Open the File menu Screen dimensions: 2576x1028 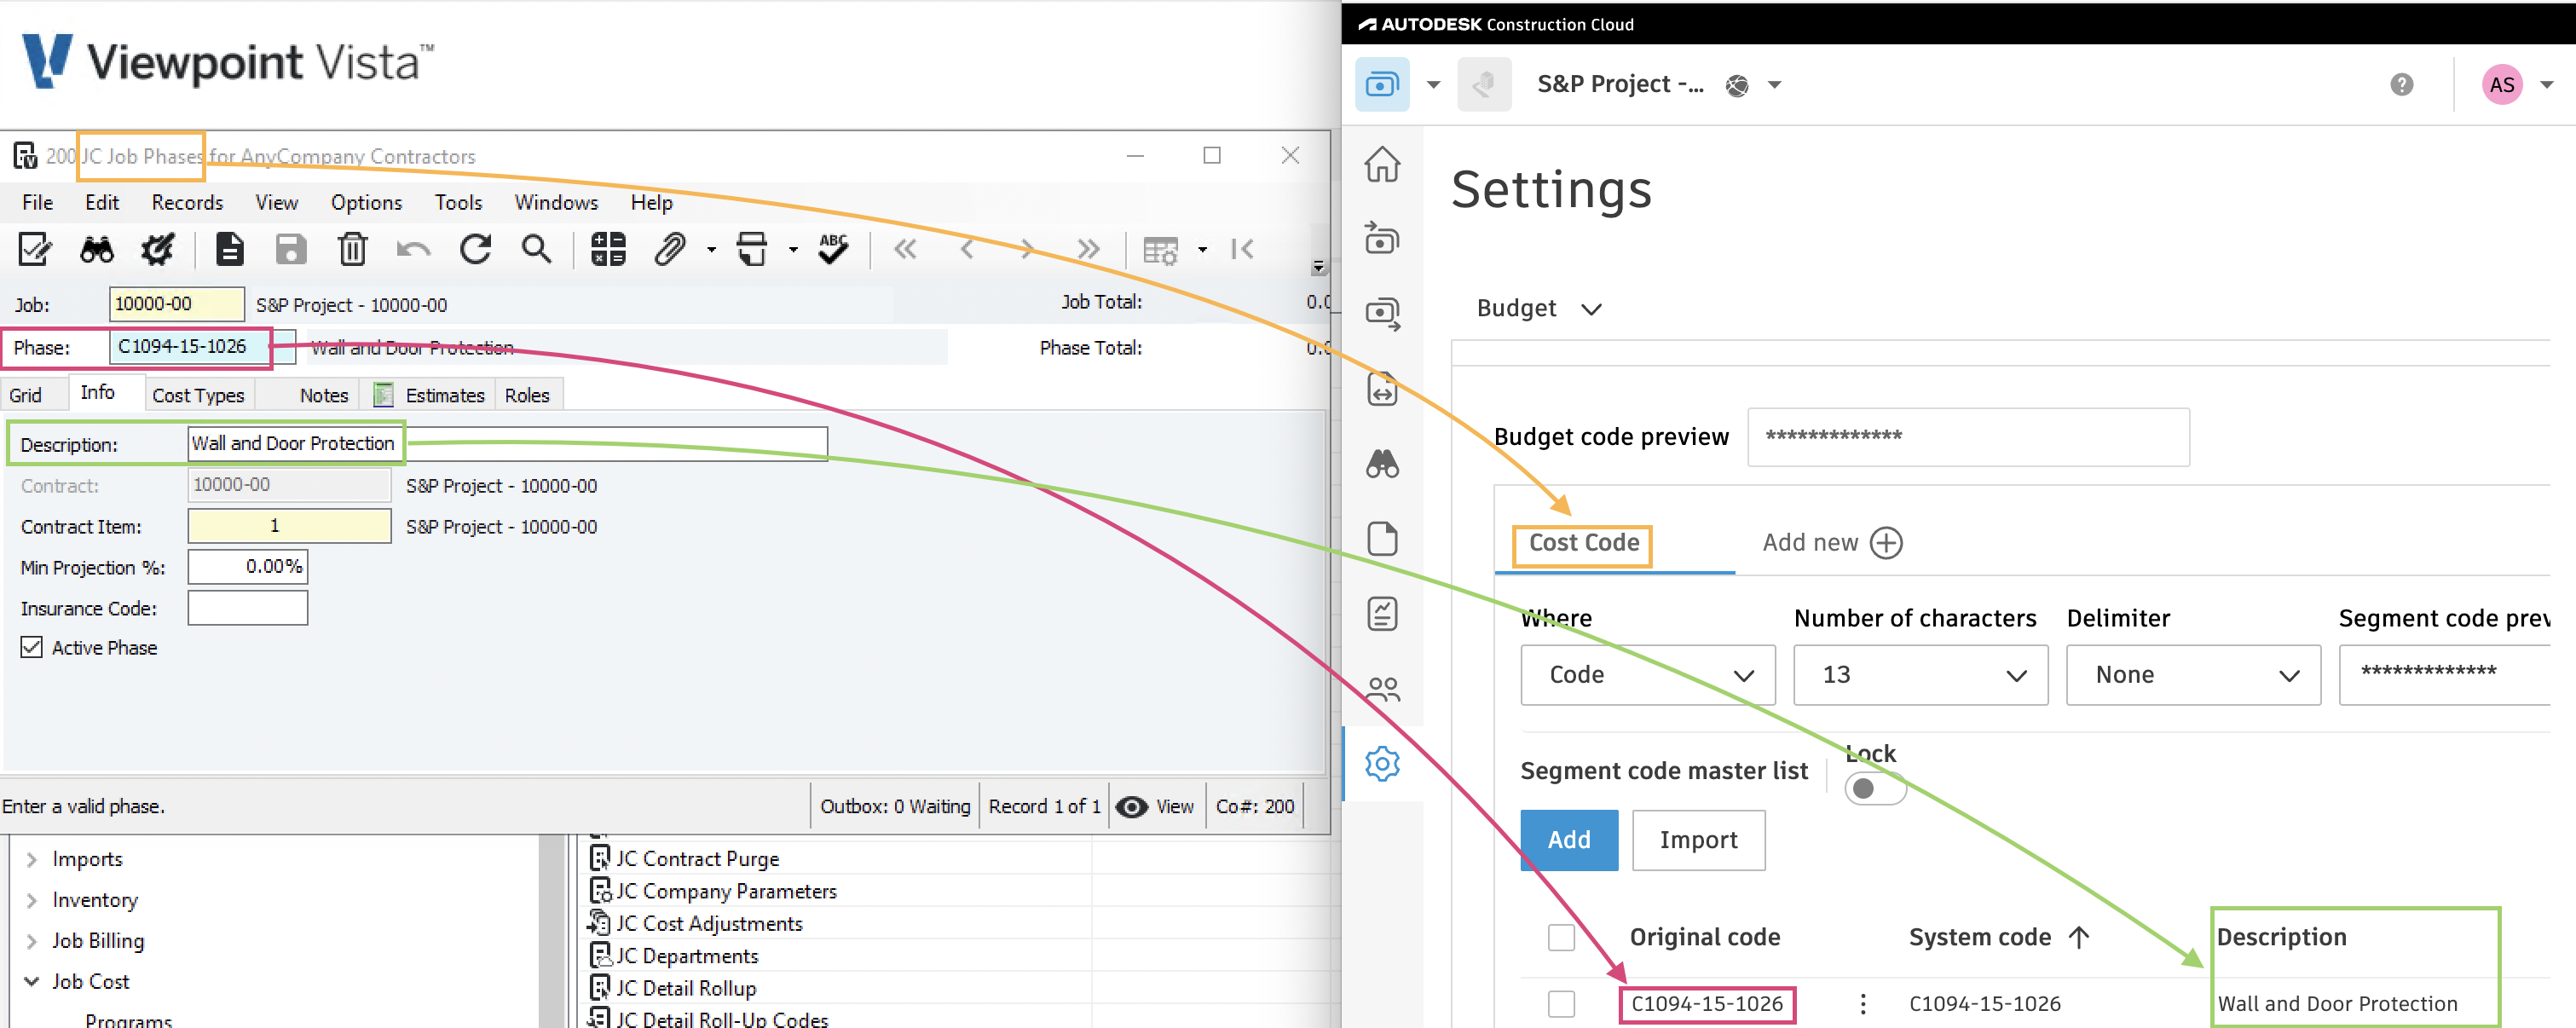tap(38, 202)
